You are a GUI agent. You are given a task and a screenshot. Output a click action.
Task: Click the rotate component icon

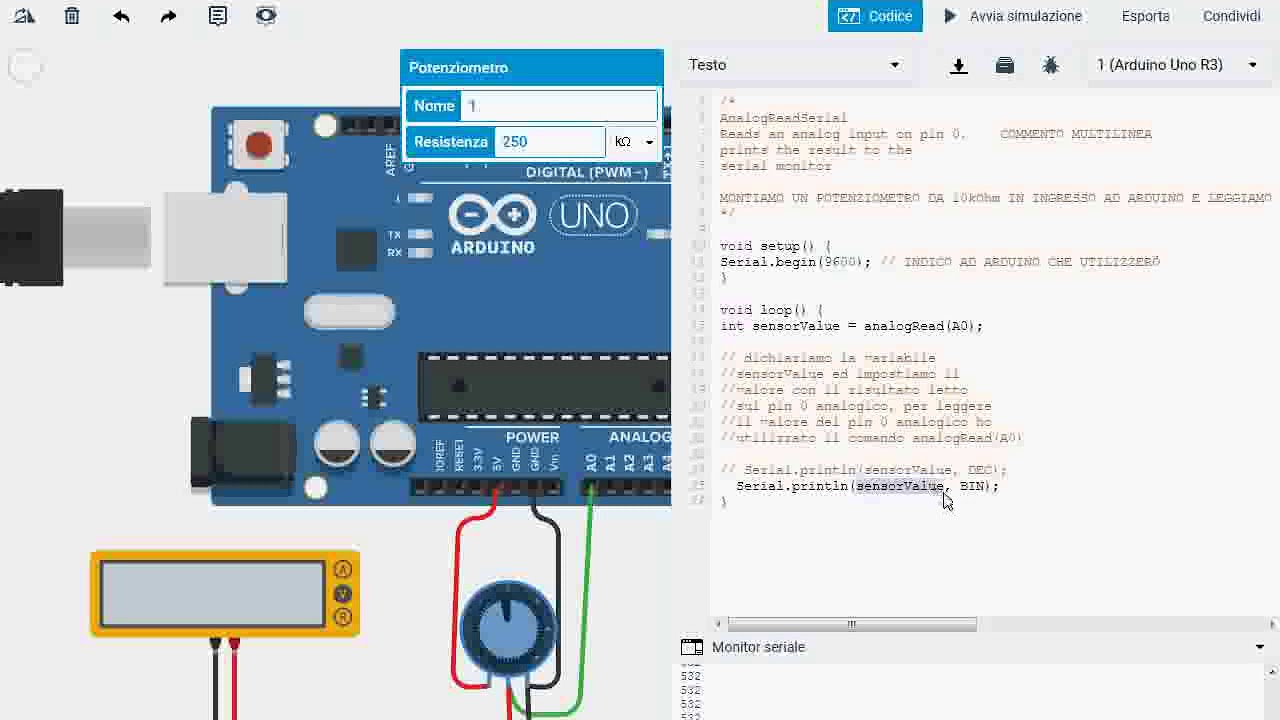(x=24, y=16)
